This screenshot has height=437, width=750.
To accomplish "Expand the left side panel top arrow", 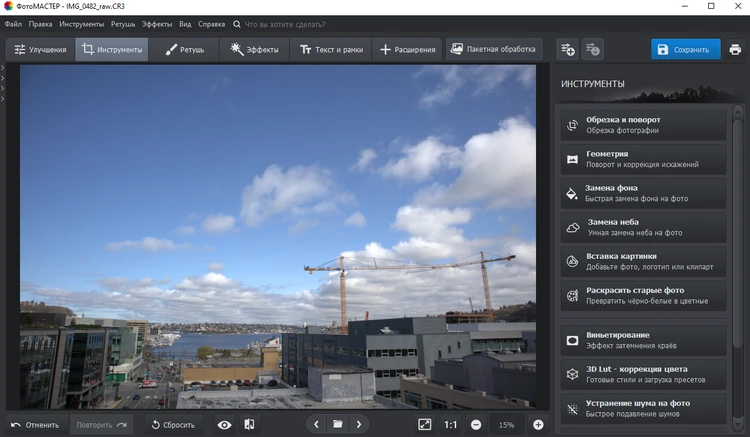I will pos(3,68).
